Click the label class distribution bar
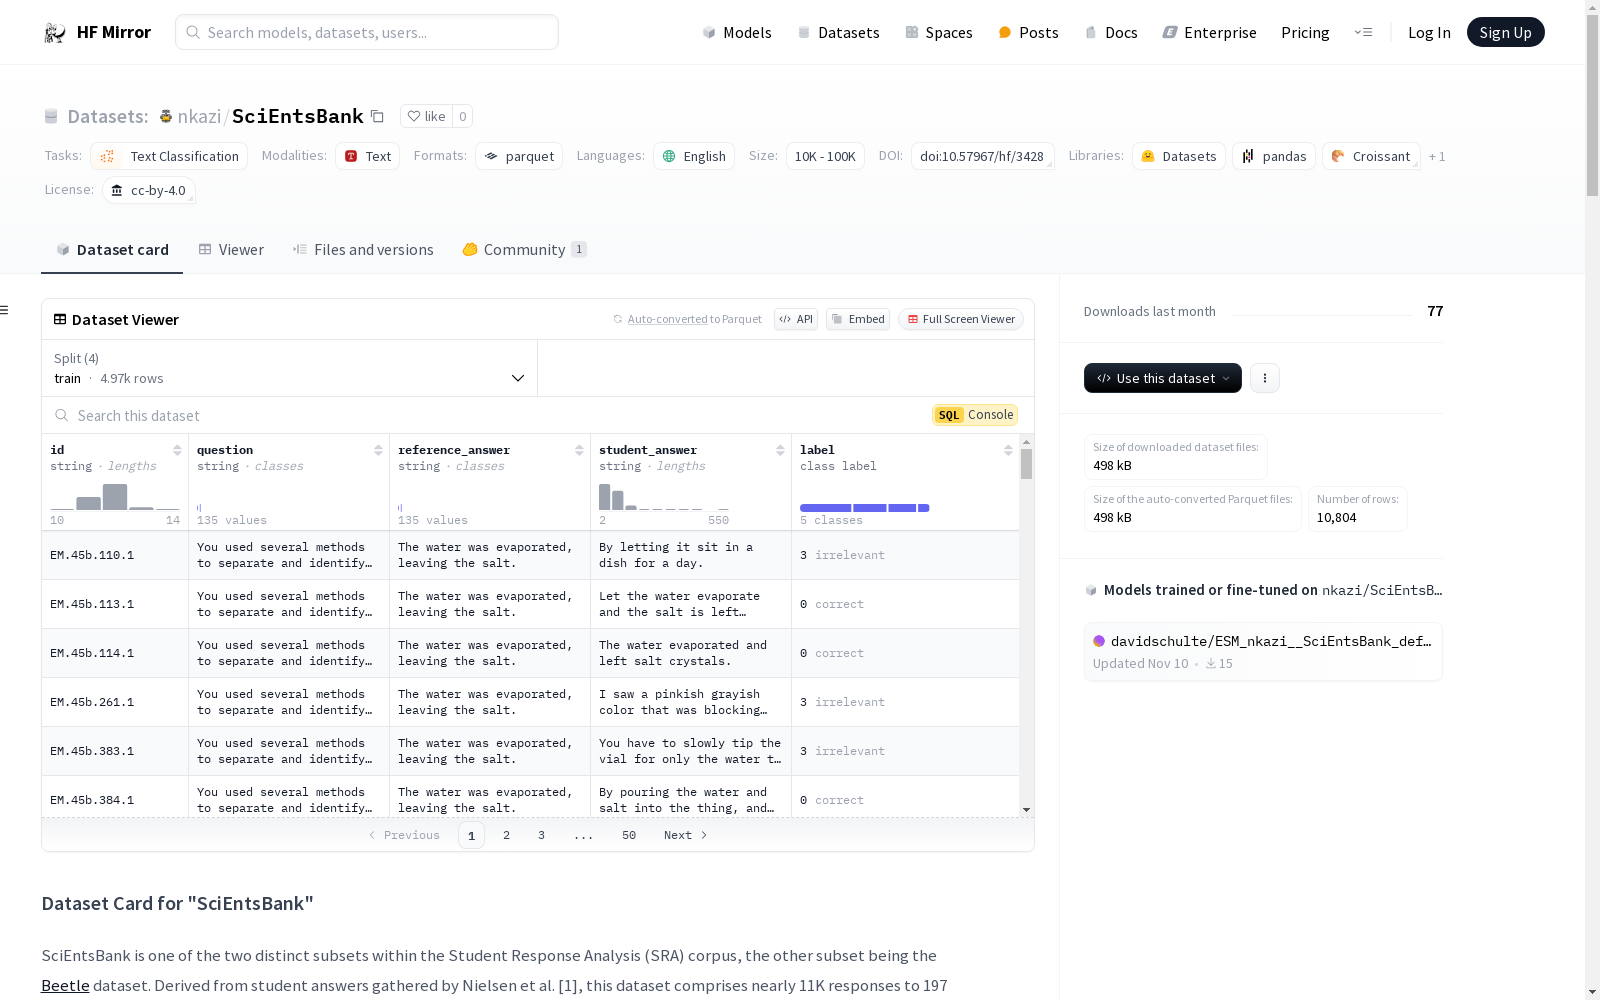Image resolution: width=1600 pixels, height=1000 pixels. pyautogui.click(x=865, y=508)
